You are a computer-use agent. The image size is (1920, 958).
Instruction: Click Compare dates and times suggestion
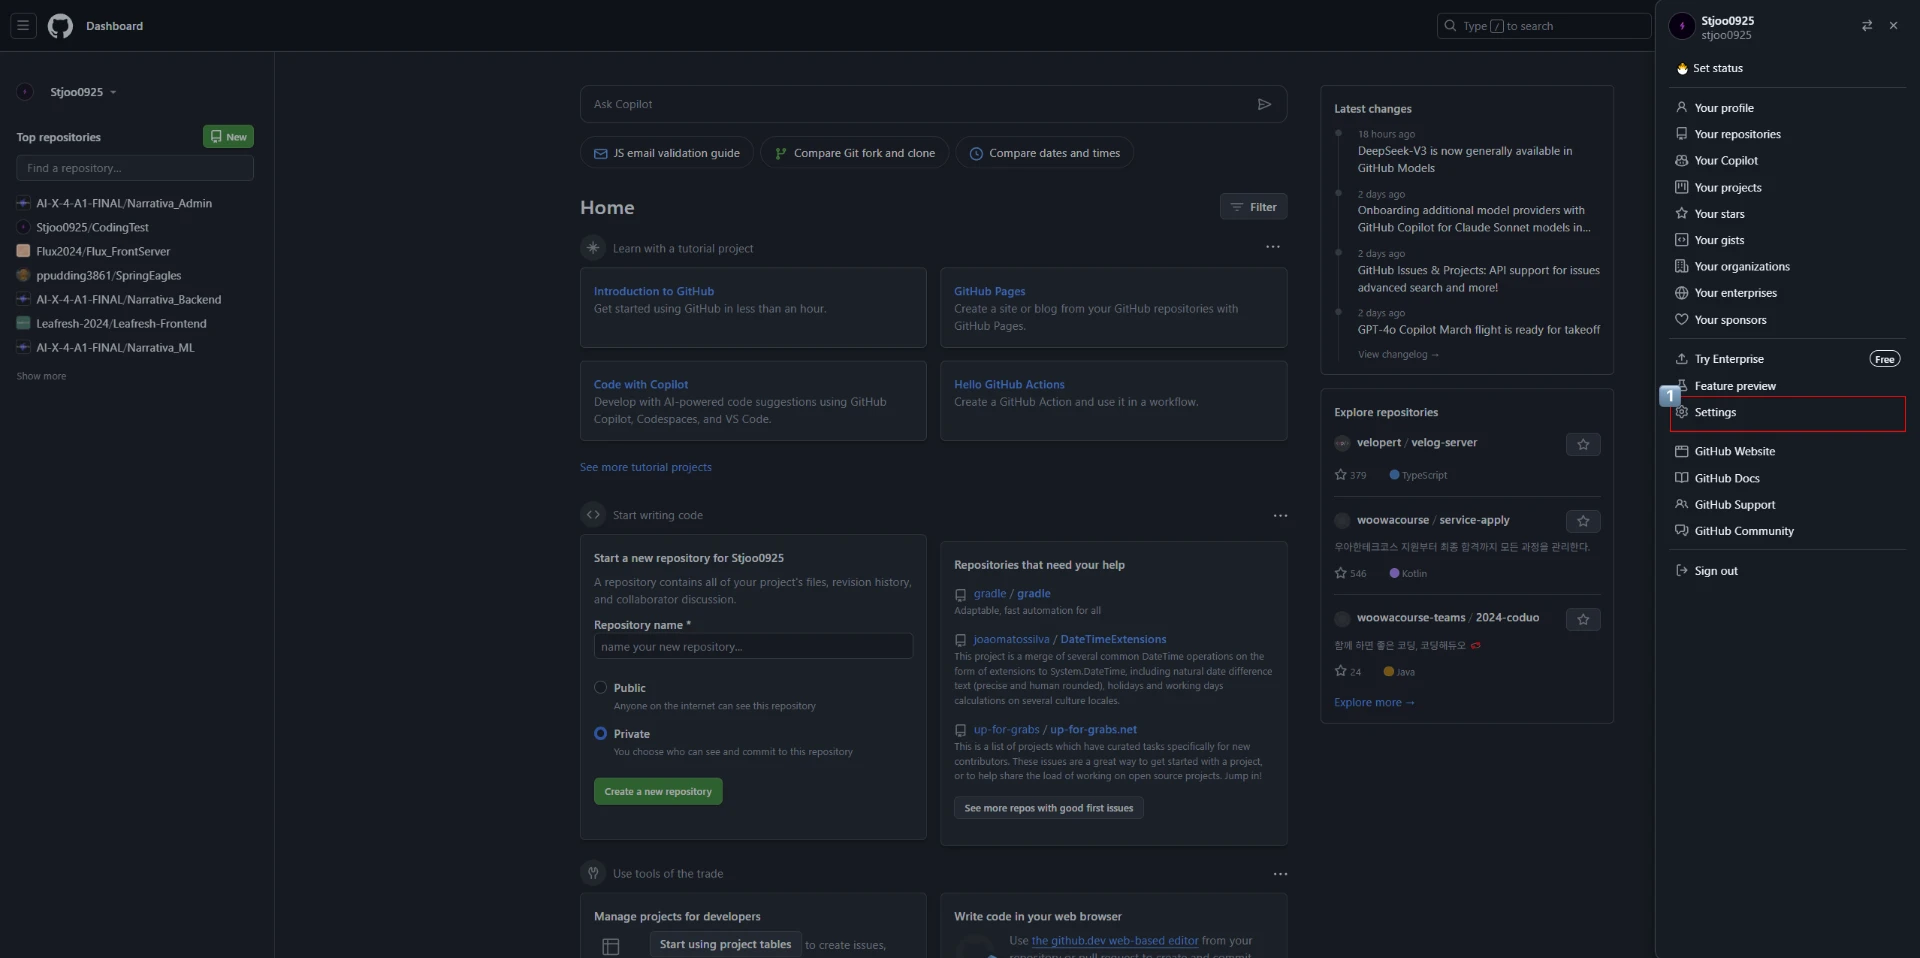coord(1045,153)
